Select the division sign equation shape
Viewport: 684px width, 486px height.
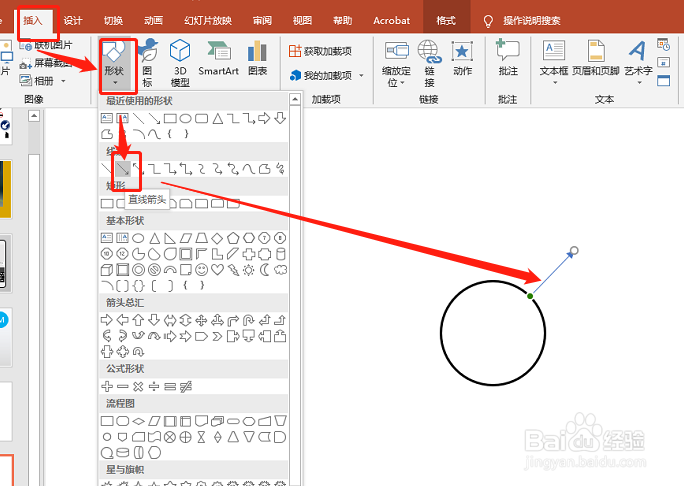[x=154, y=386]
